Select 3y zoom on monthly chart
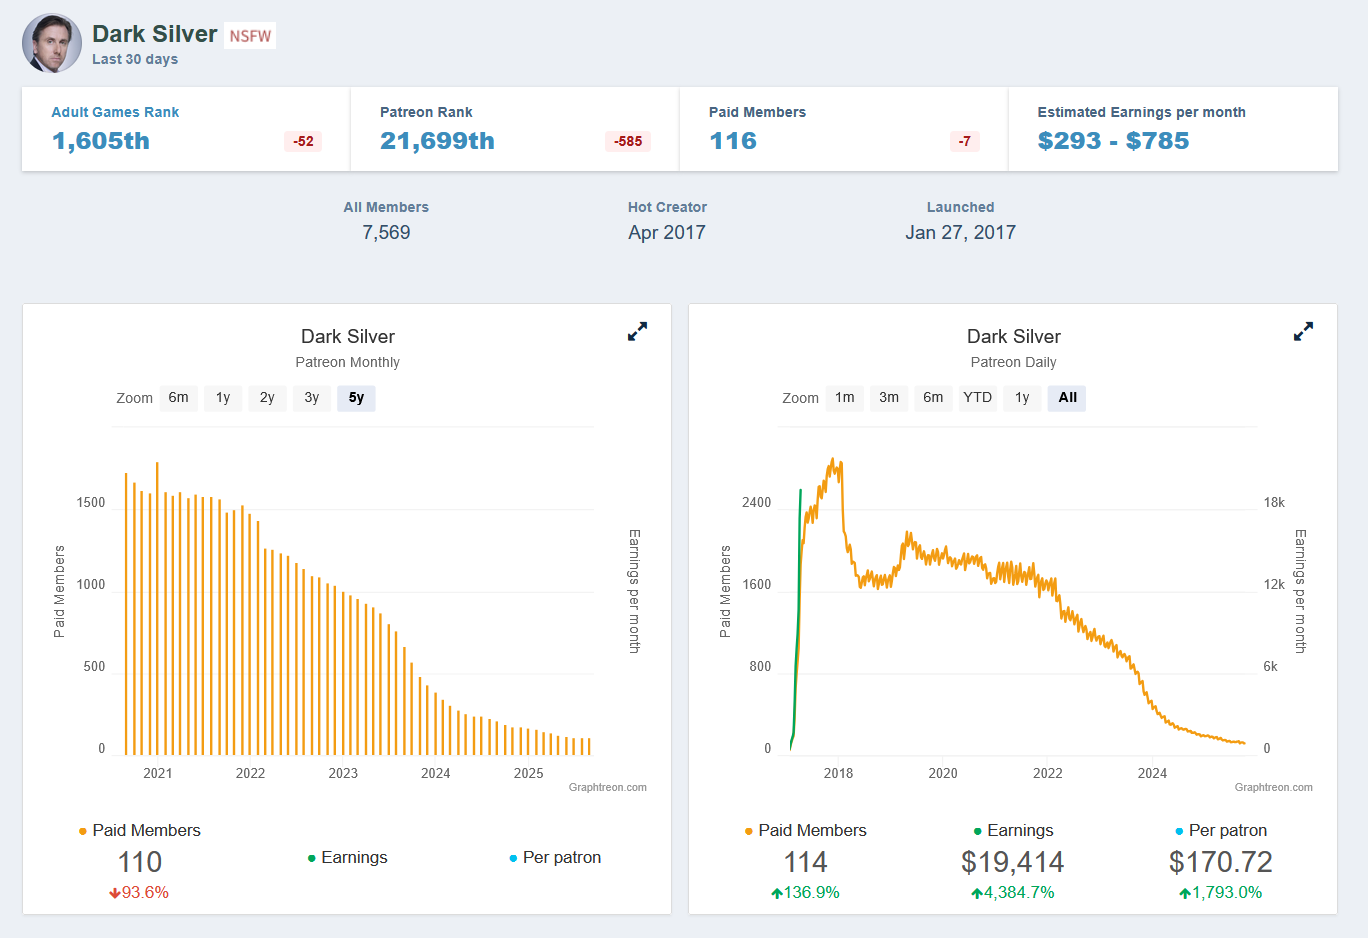This screenshot has height=938, width=1368. point(312,398)
